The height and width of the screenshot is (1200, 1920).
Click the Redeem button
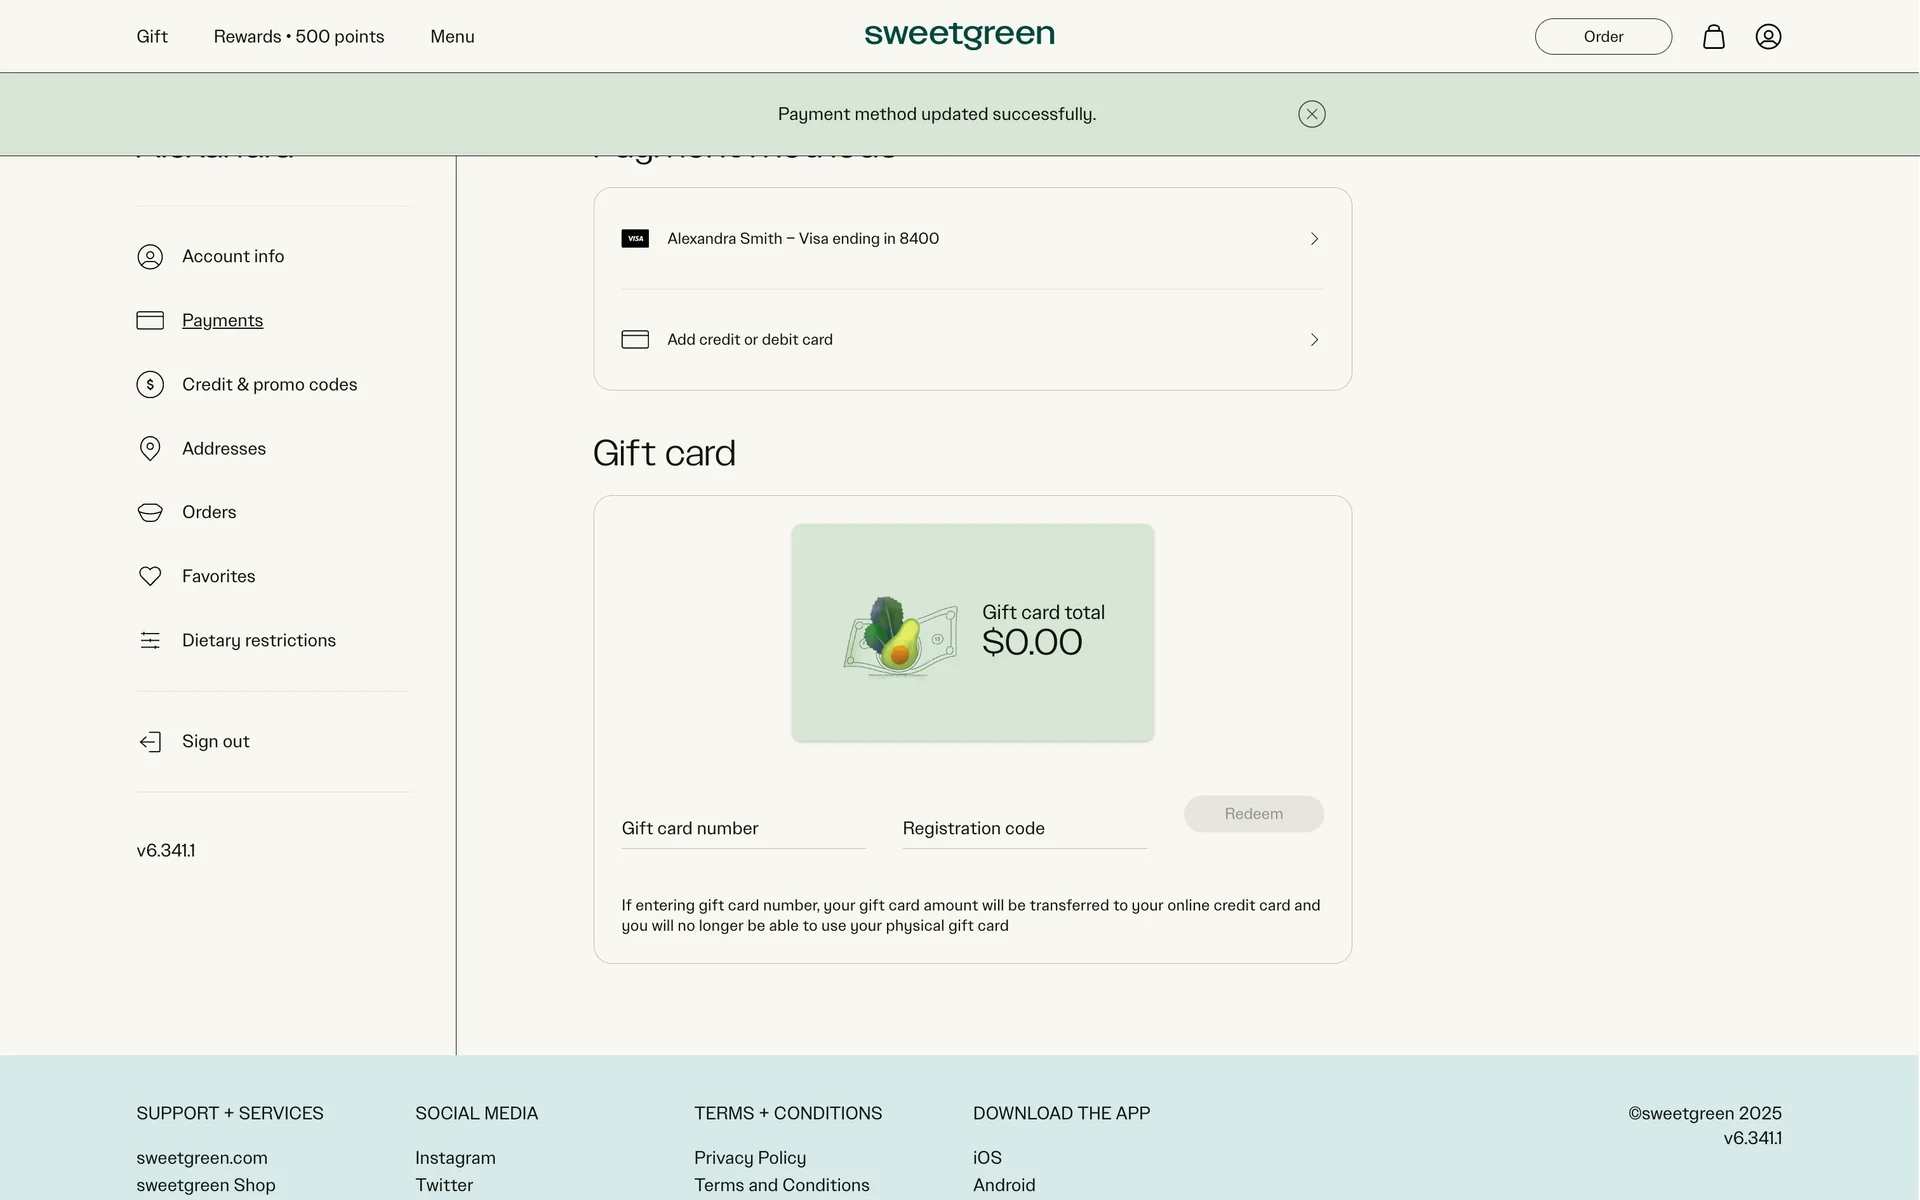pos(1253,814)
